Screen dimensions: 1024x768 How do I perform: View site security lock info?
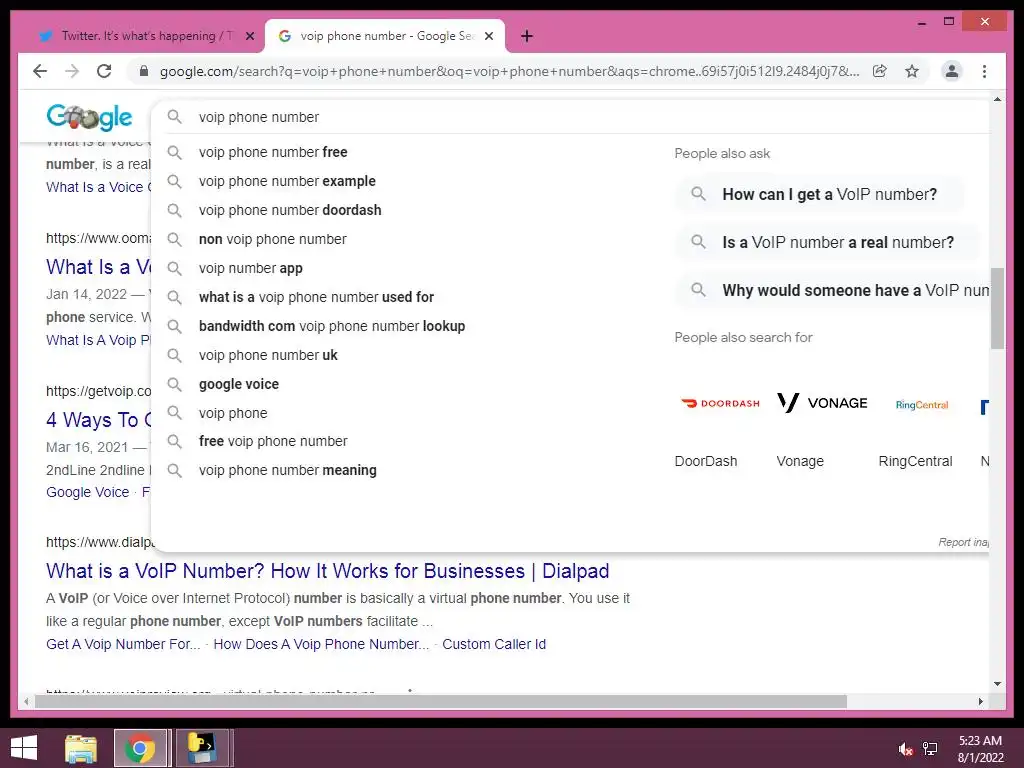click(x=144, y=71)
